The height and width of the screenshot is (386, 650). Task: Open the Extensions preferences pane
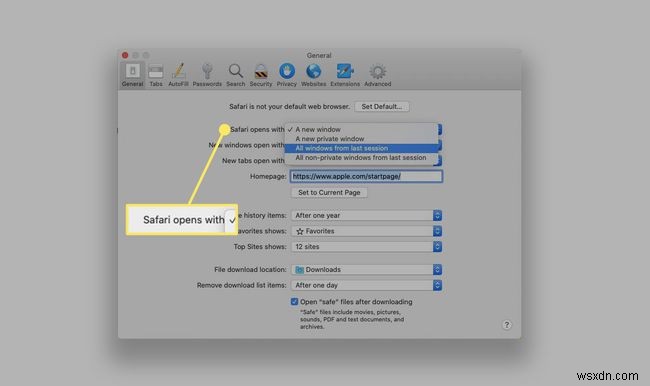345,75
